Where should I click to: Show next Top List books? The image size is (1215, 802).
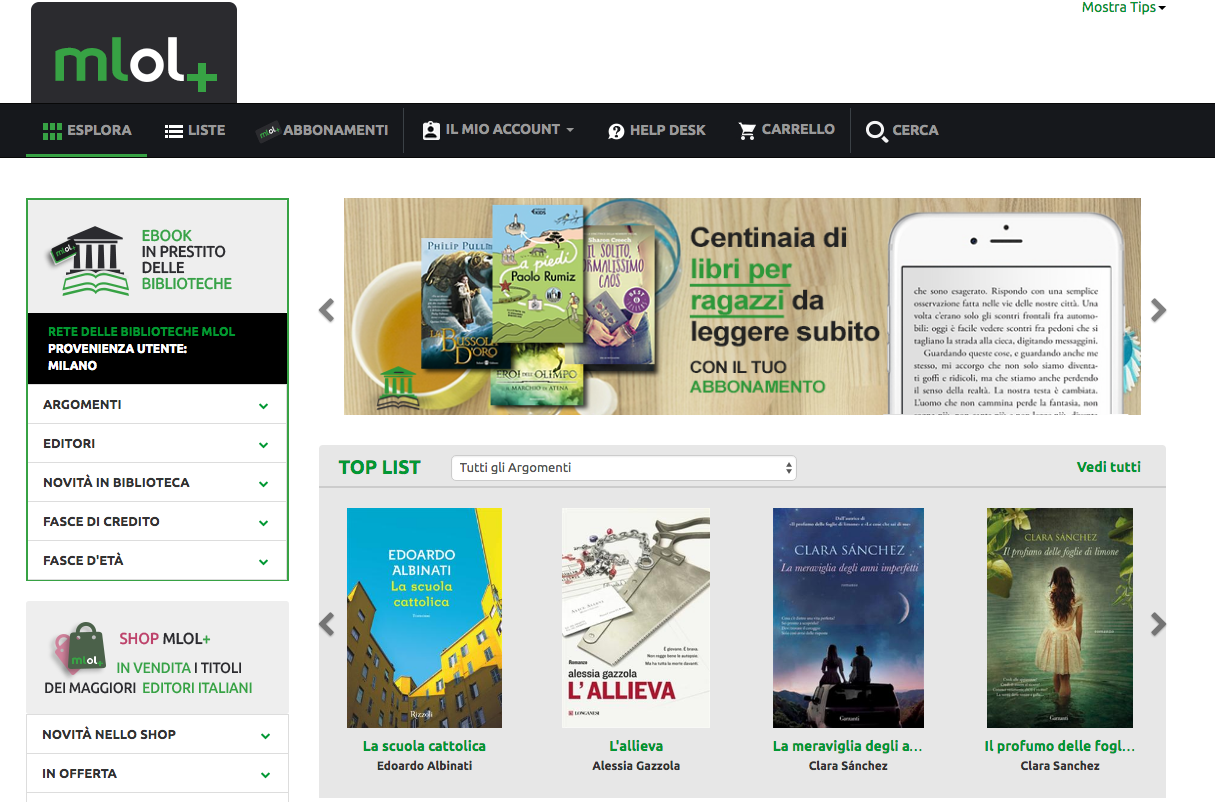(x=1158, y=624)
